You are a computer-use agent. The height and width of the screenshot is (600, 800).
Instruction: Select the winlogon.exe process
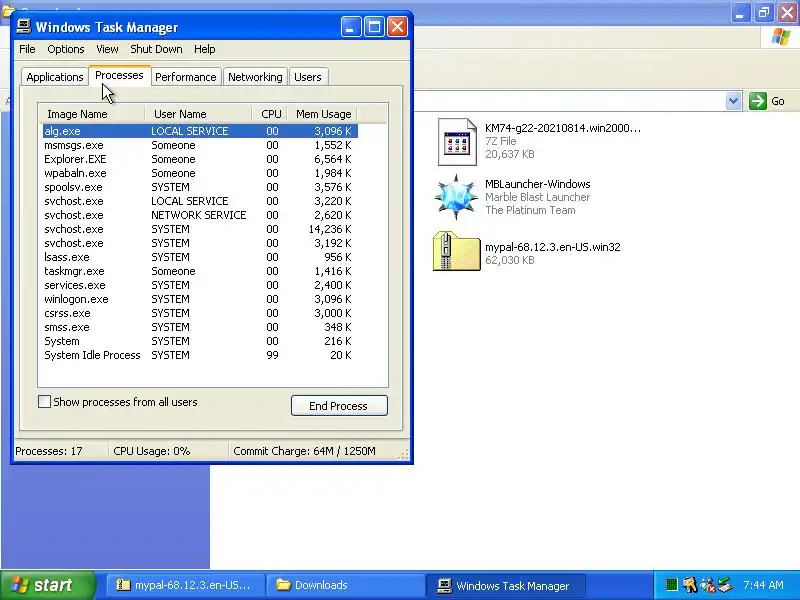point(200,299)
